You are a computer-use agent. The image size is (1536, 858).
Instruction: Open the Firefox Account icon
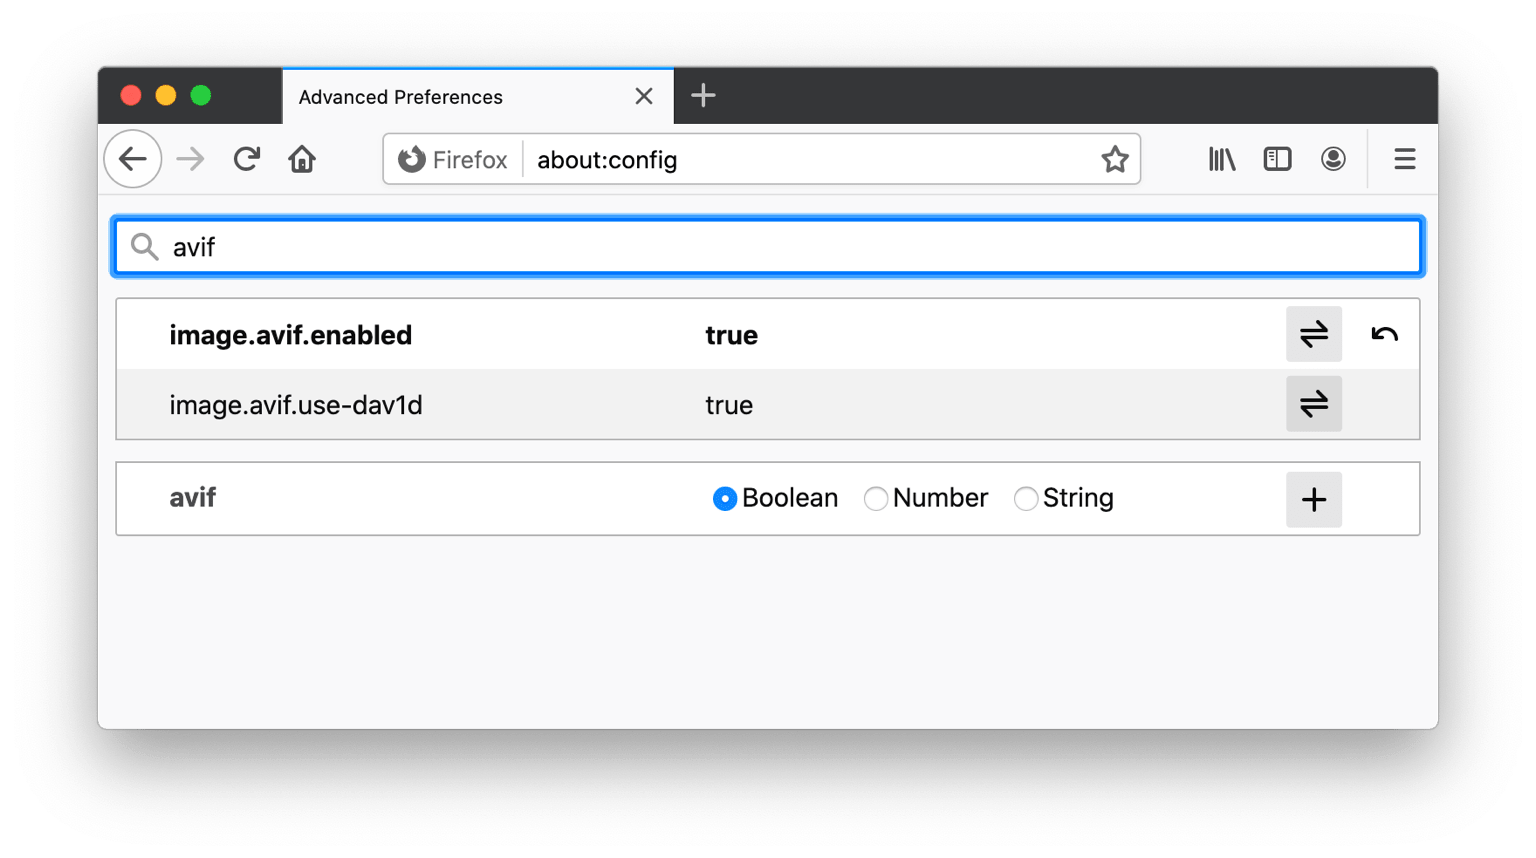1333,158
